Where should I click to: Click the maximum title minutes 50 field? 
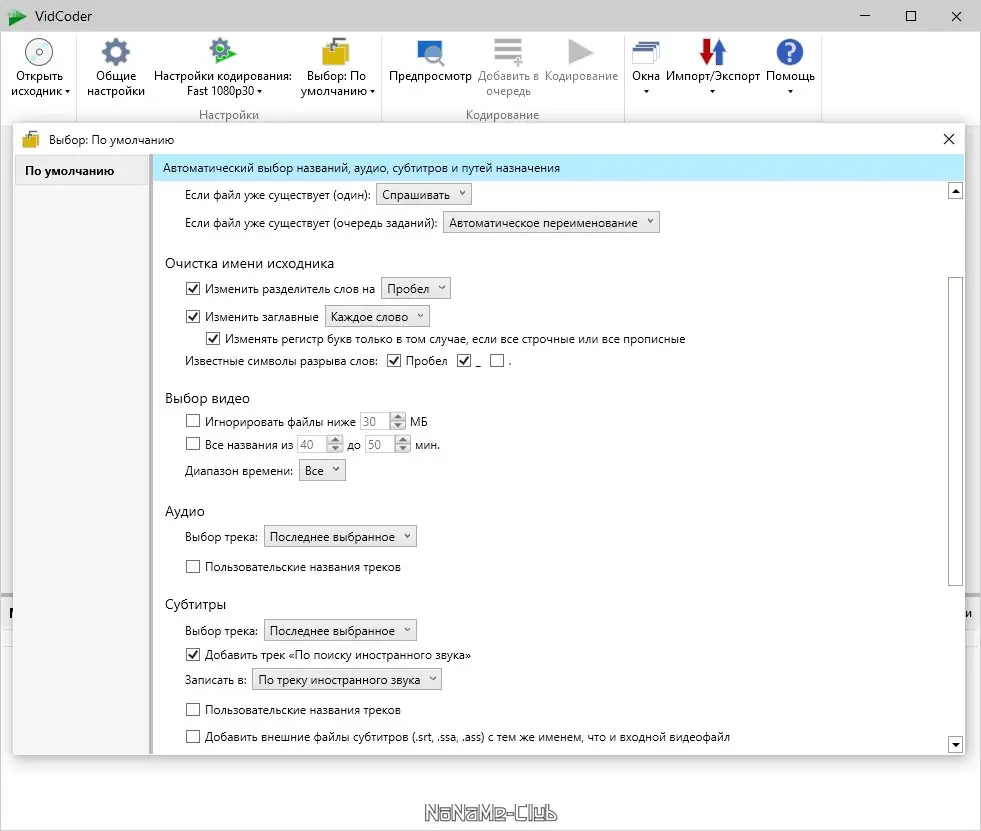pyautogui.click(x=380, y=444)
